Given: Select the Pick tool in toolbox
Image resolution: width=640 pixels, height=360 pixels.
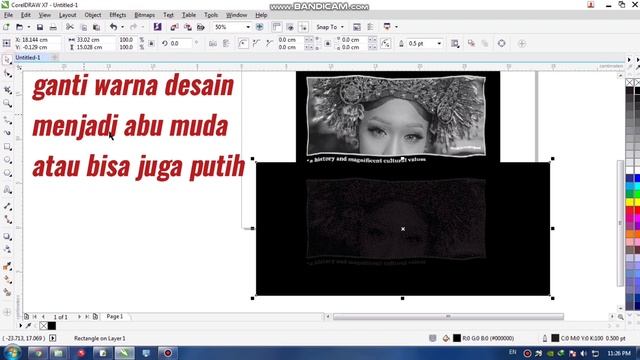Looking at the screenshot, I should click(x=7, y=60).
